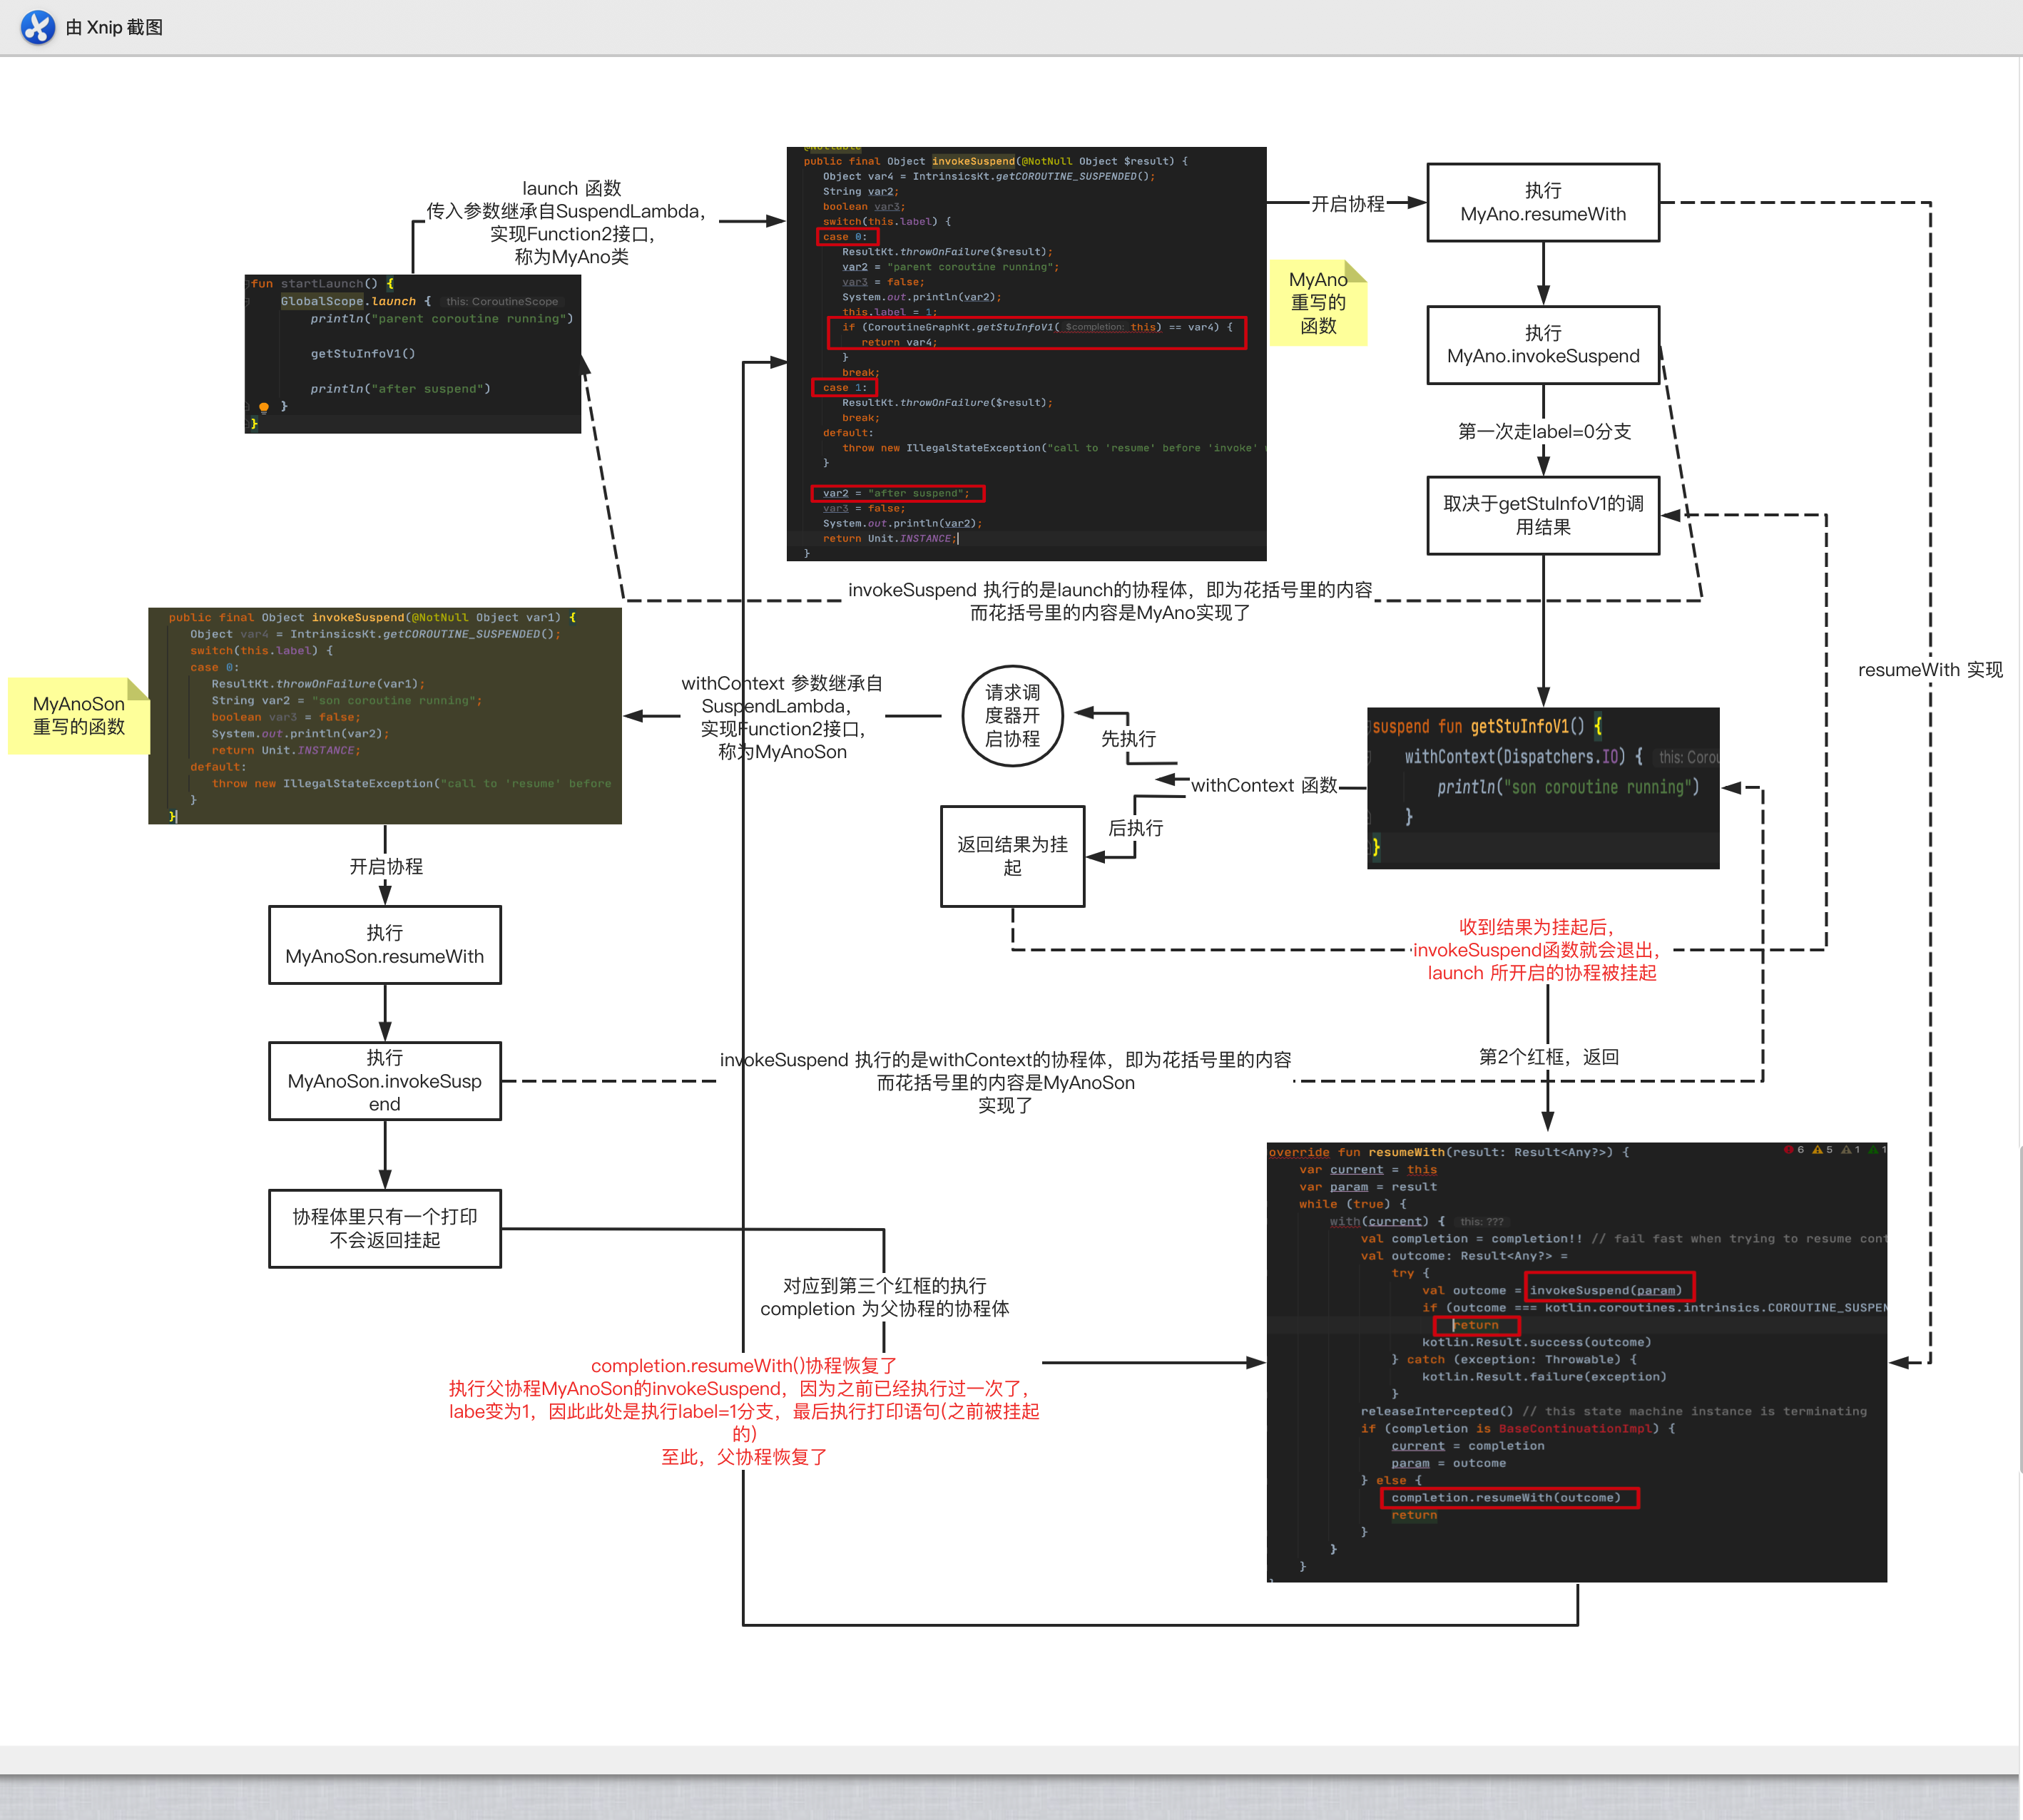Click the "override fun resumeWith" code line
Image resolution: width=2023 pixels, height=1820 pixels.
1448,1152
